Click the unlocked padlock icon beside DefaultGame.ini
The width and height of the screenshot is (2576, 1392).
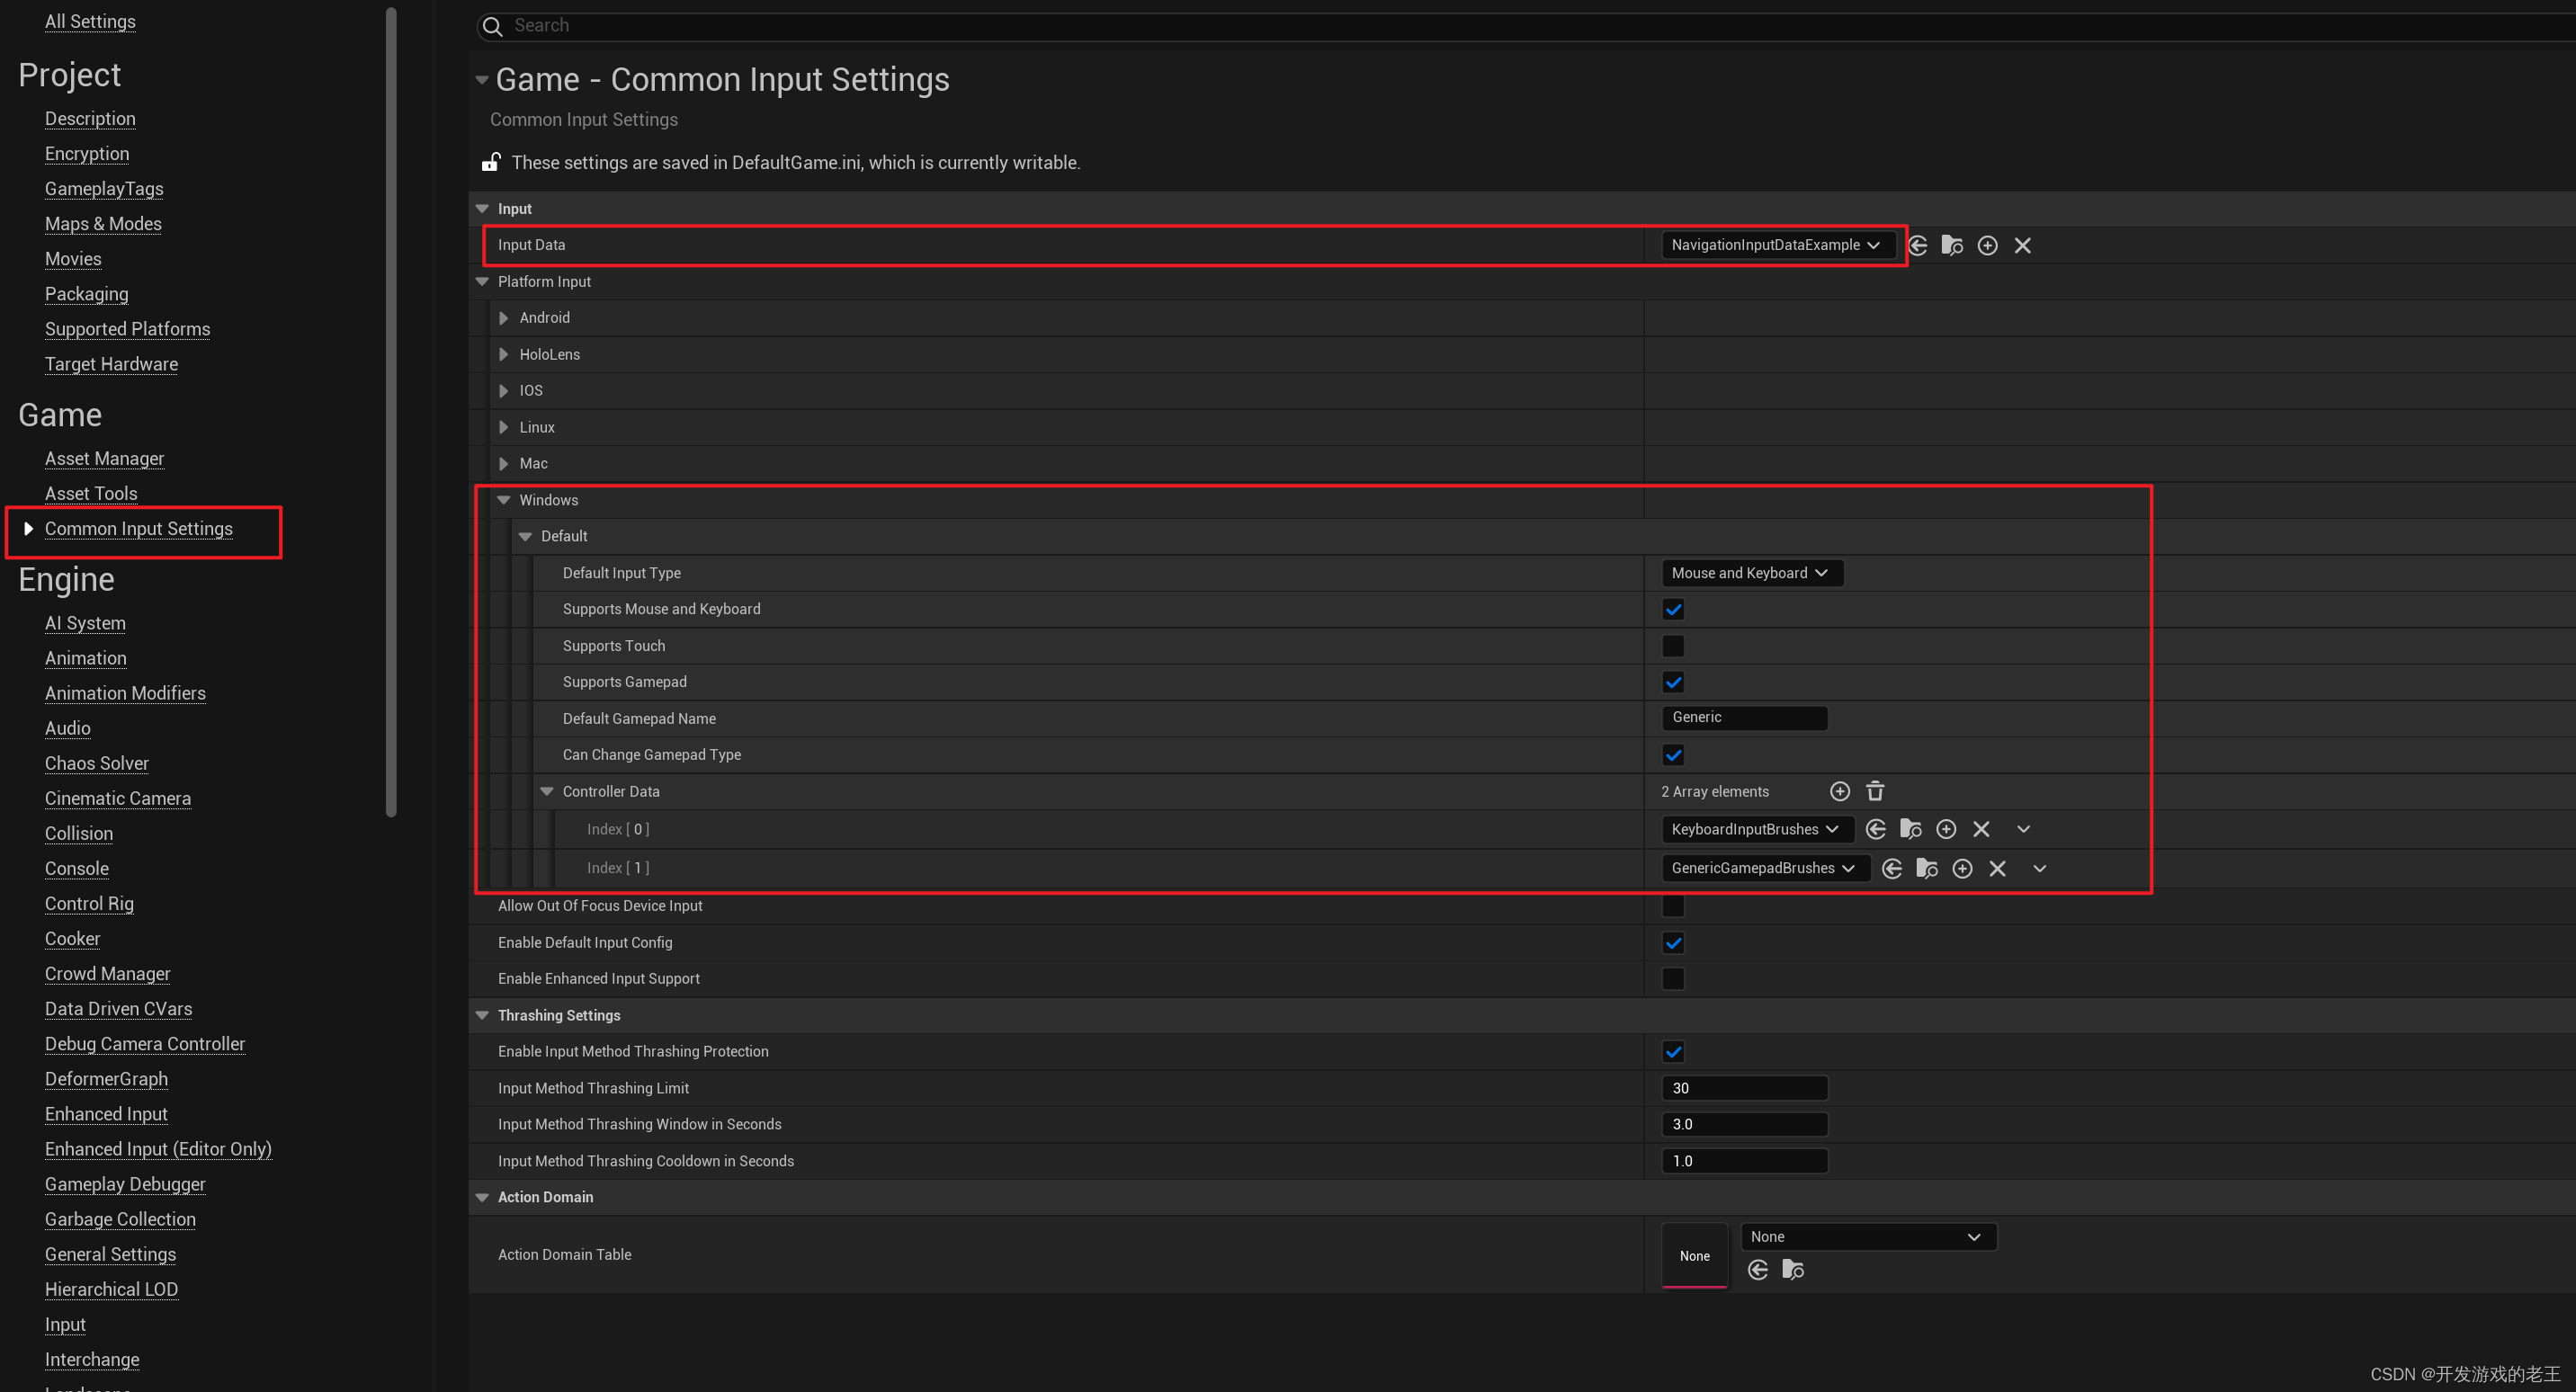pos(491,162)
